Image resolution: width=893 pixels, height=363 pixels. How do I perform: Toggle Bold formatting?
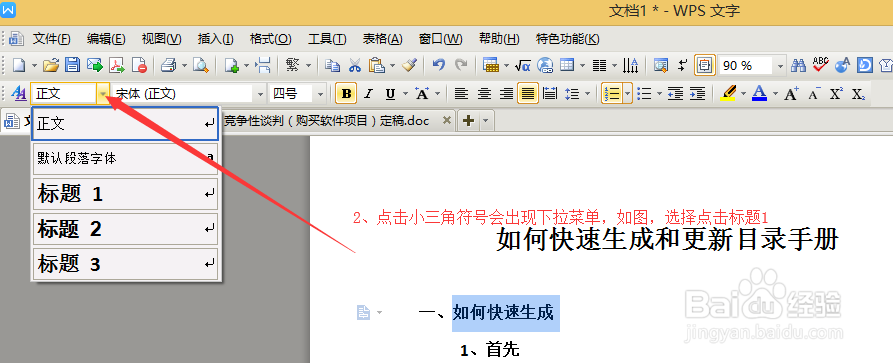[x=346, y=93]
